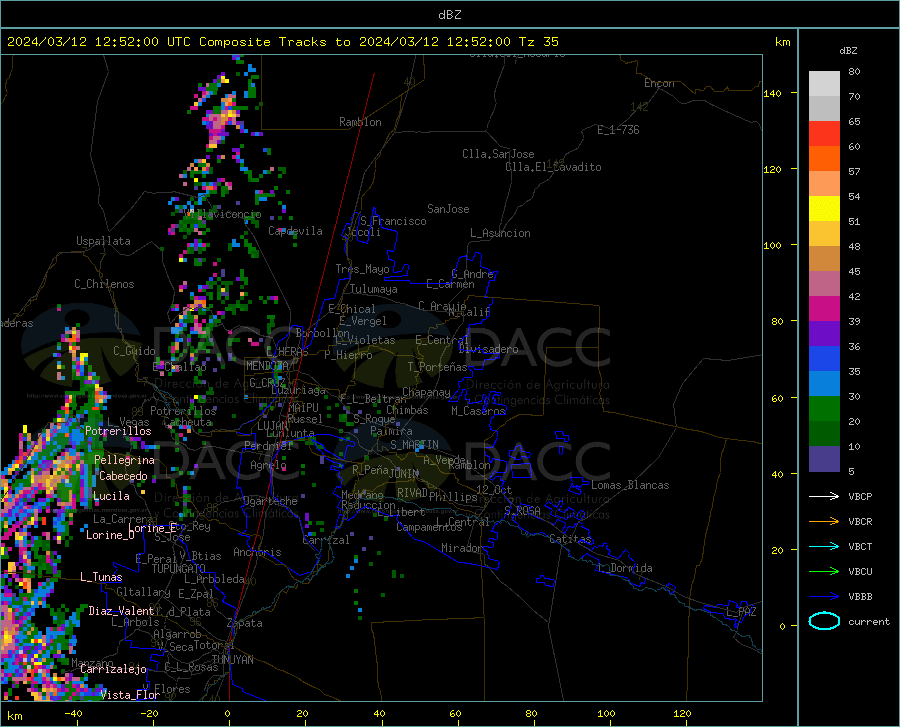
Task: Click the L_Dormida label
Action: point(624,568)
